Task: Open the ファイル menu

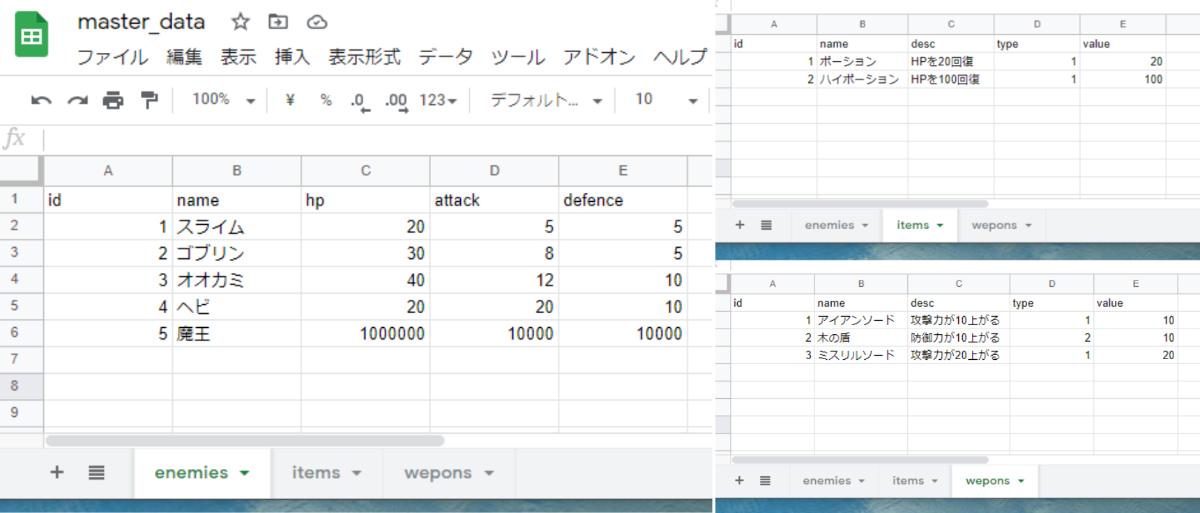Action: tap(112, 57)
